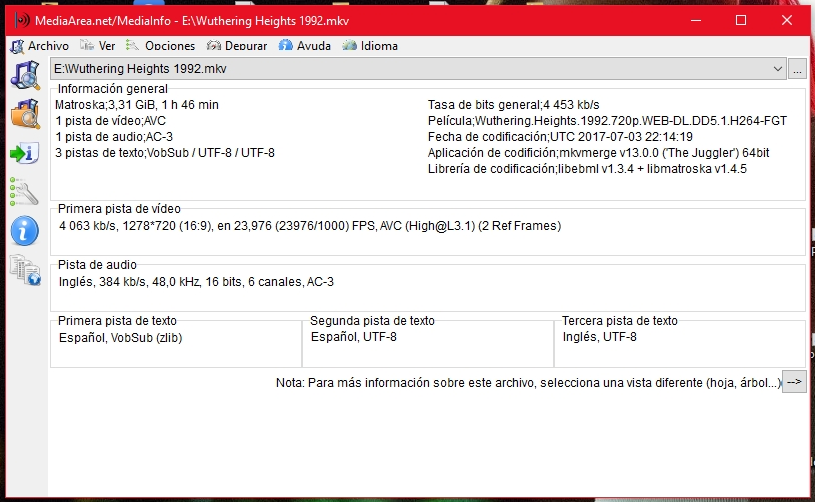Screen dimensions: 815x502
Task: Click the video track line '4 063 kb/s, 1278*720'
Action: [x=310, y=226]
